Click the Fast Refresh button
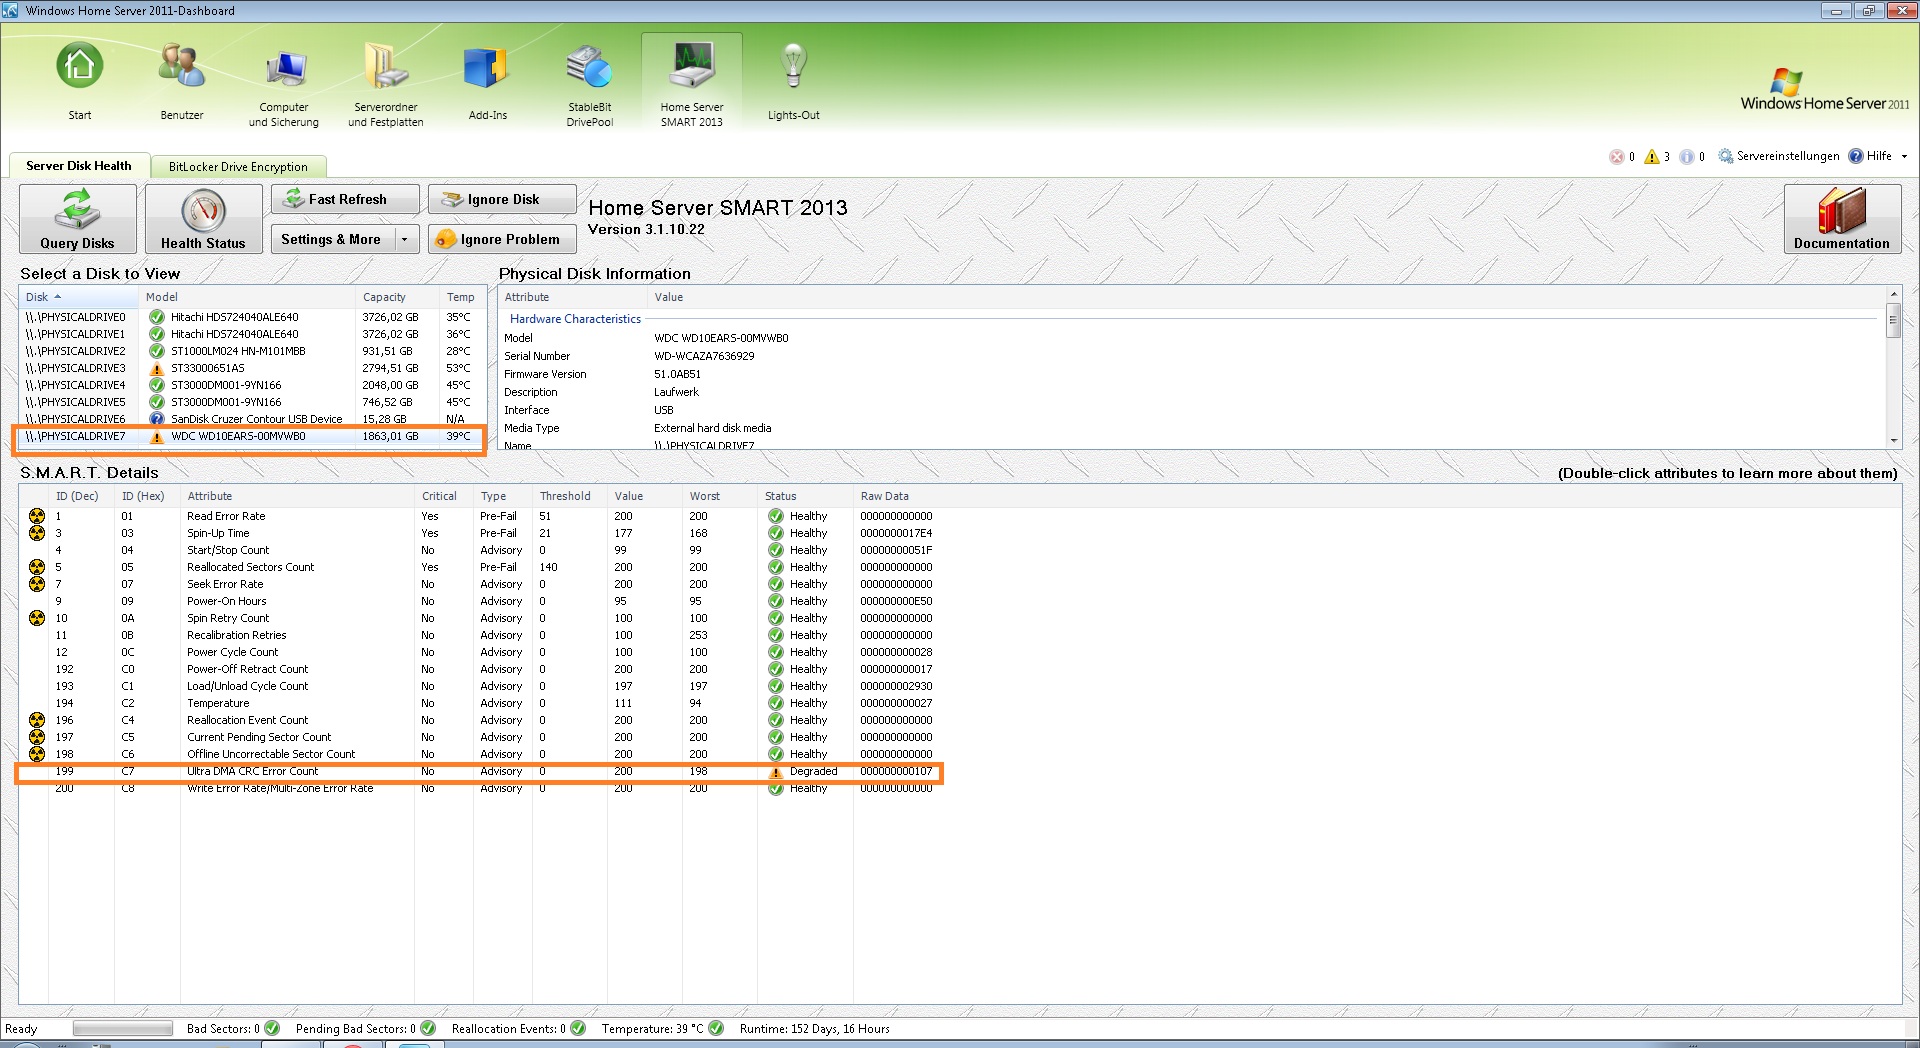Screen dimensions: 1920x1048 [x=345, y=199]
